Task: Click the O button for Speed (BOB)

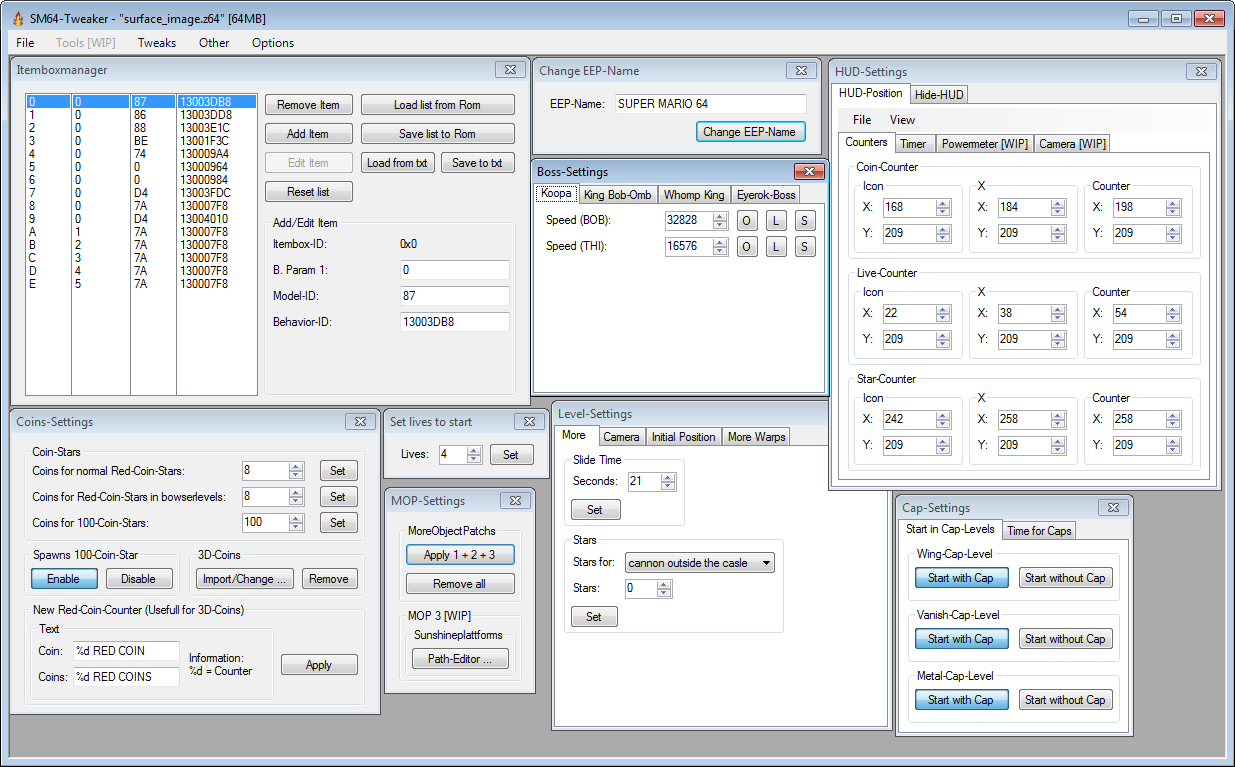Action: (x=747, y=220)
